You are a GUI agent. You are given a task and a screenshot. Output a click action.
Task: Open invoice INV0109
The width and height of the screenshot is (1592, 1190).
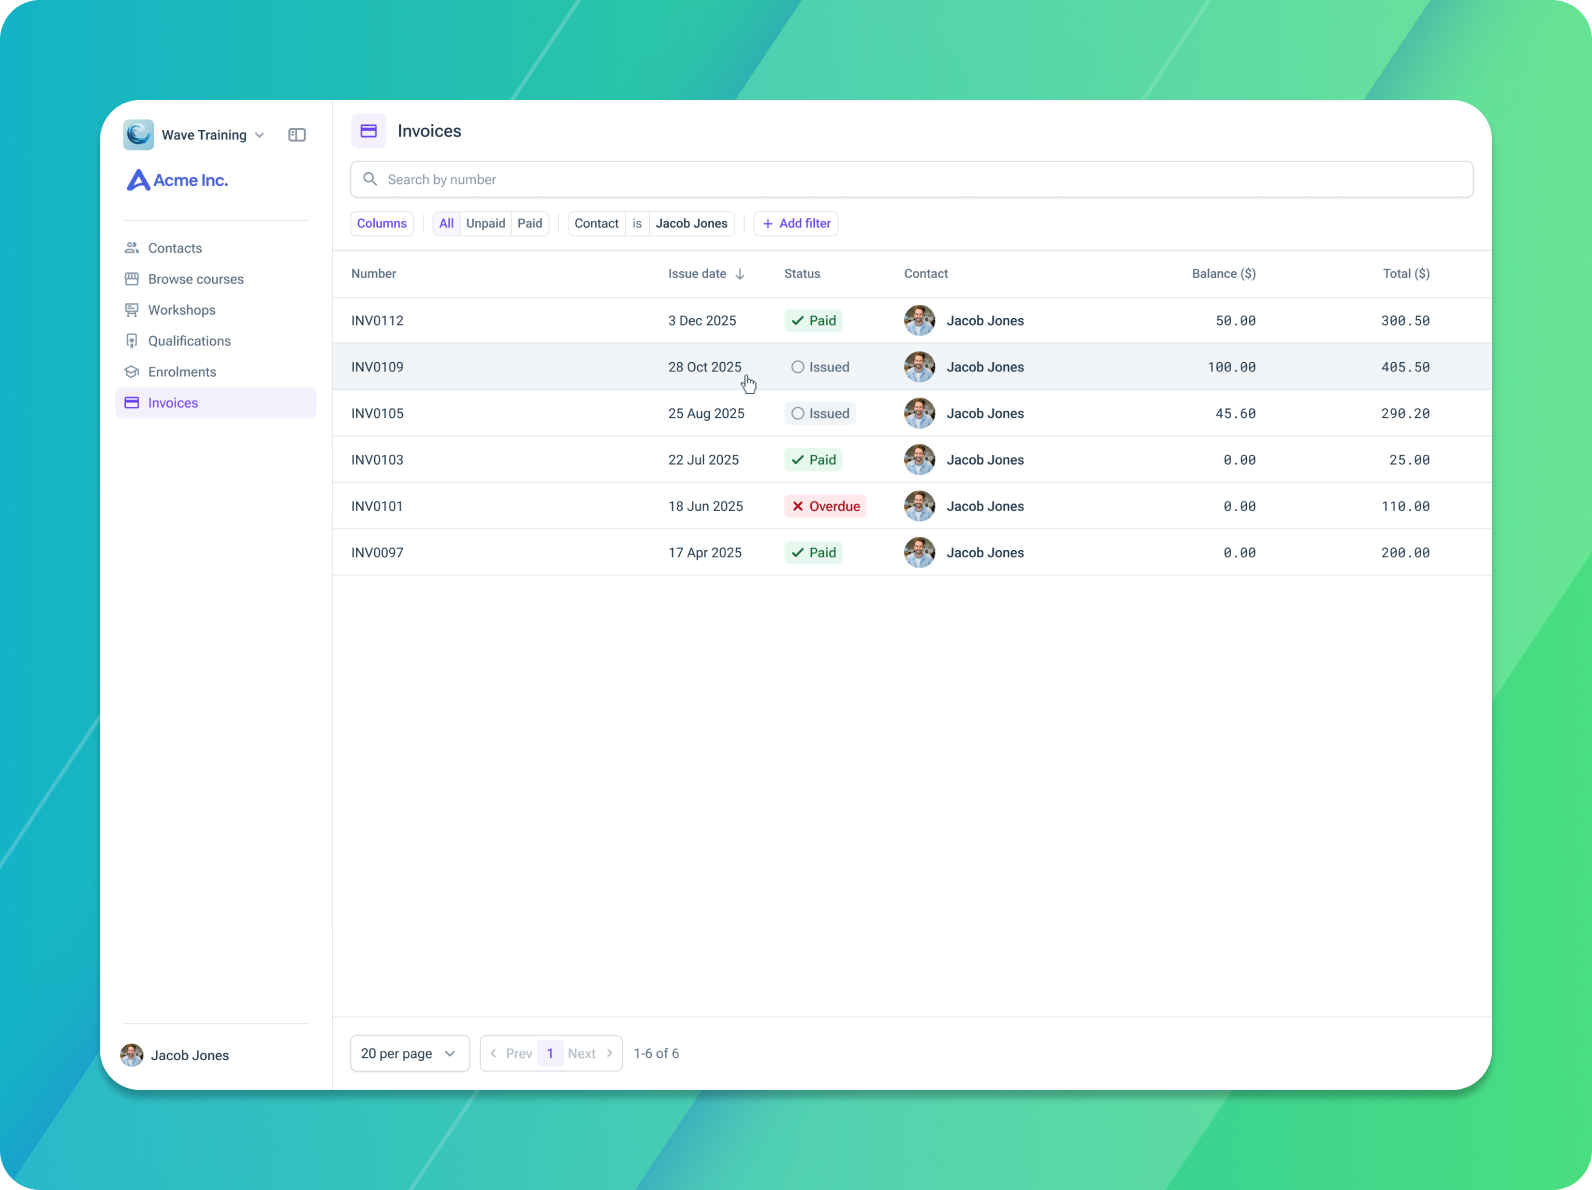[377, 367]
